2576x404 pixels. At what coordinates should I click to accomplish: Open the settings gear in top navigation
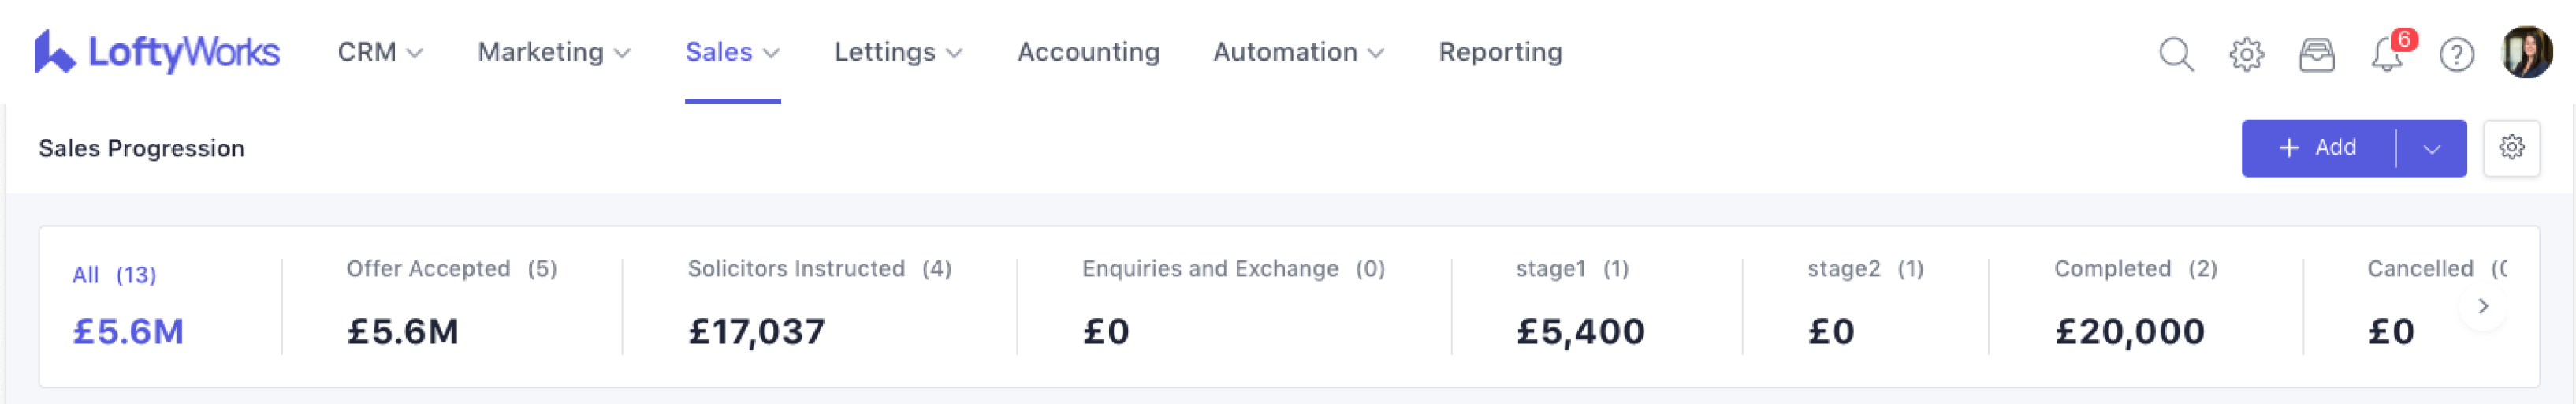(2246, 54)
